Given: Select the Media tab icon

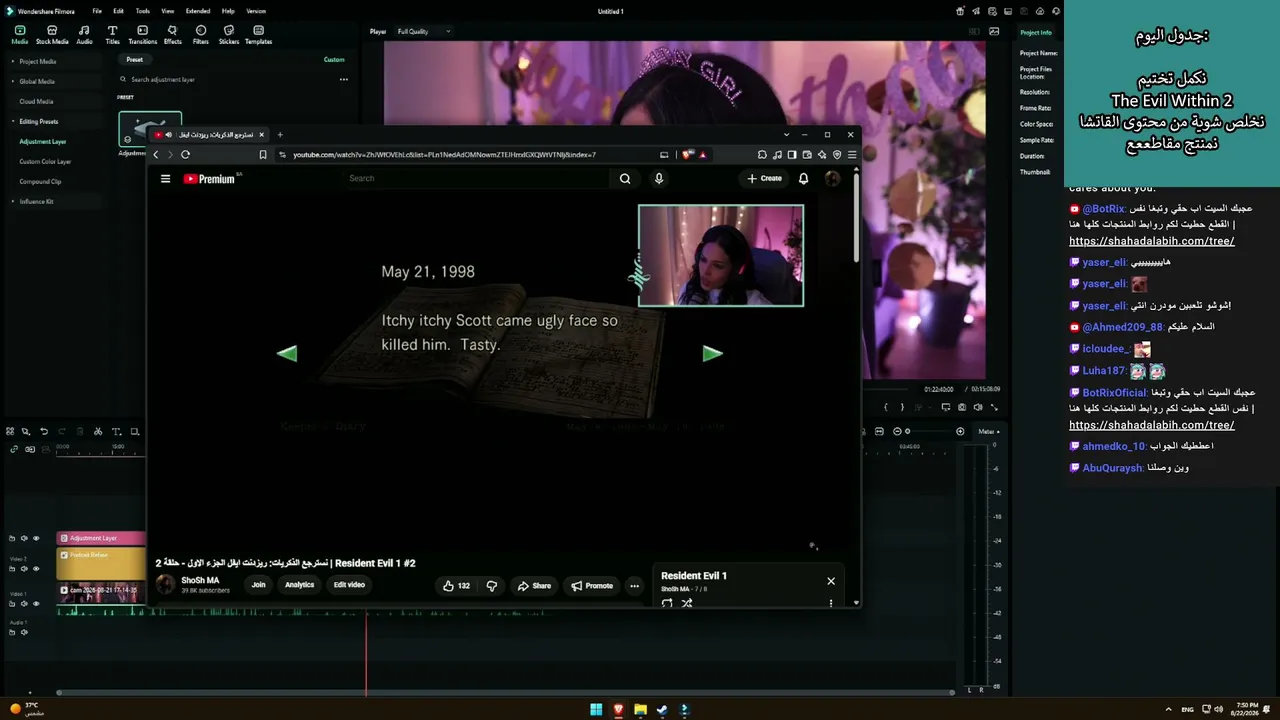Looking at the screenshot, I should (x=19, y=35).
